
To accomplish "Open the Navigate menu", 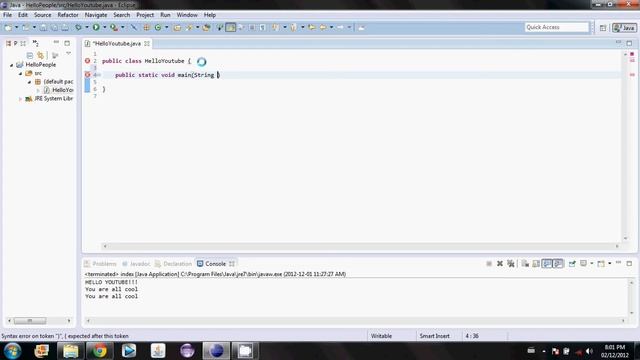I will [x=96, y=15].
